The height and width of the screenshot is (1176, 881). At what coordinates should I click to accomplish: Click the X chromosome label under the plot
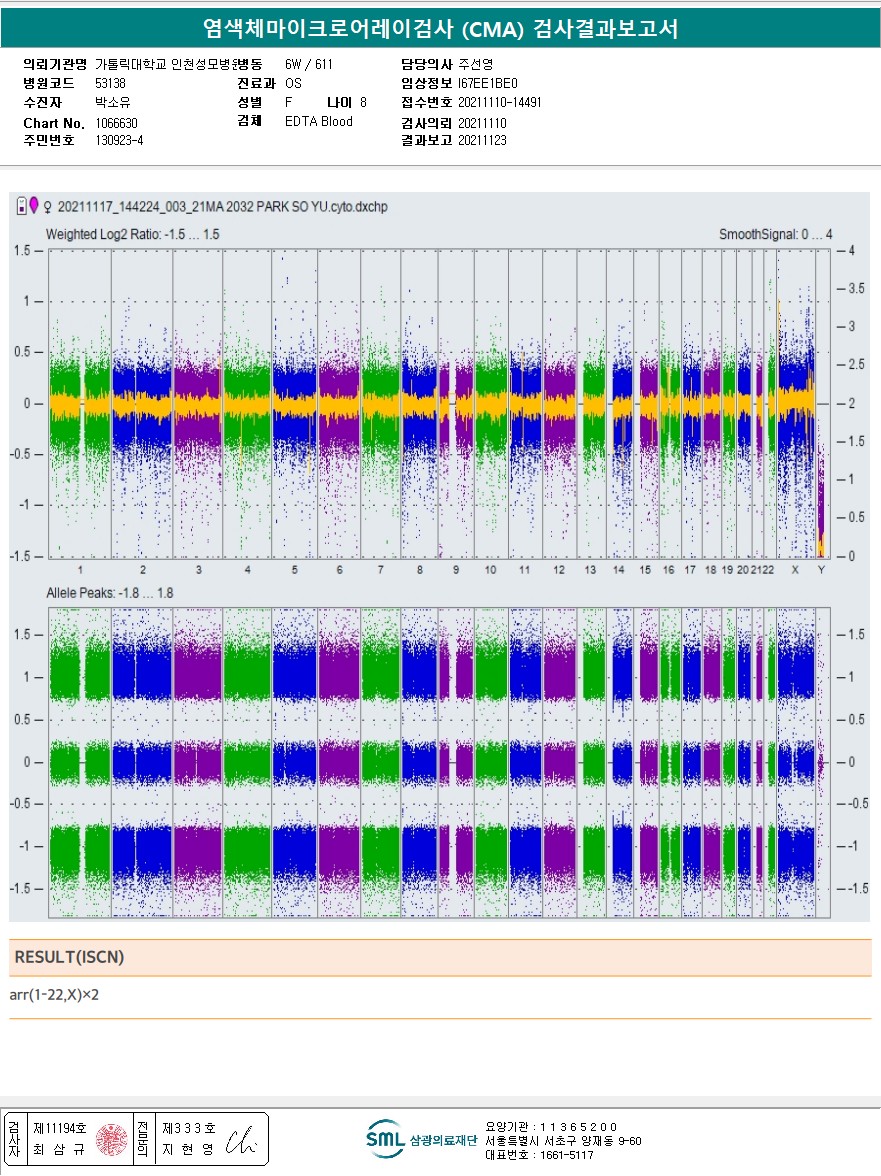pos(795,570)
